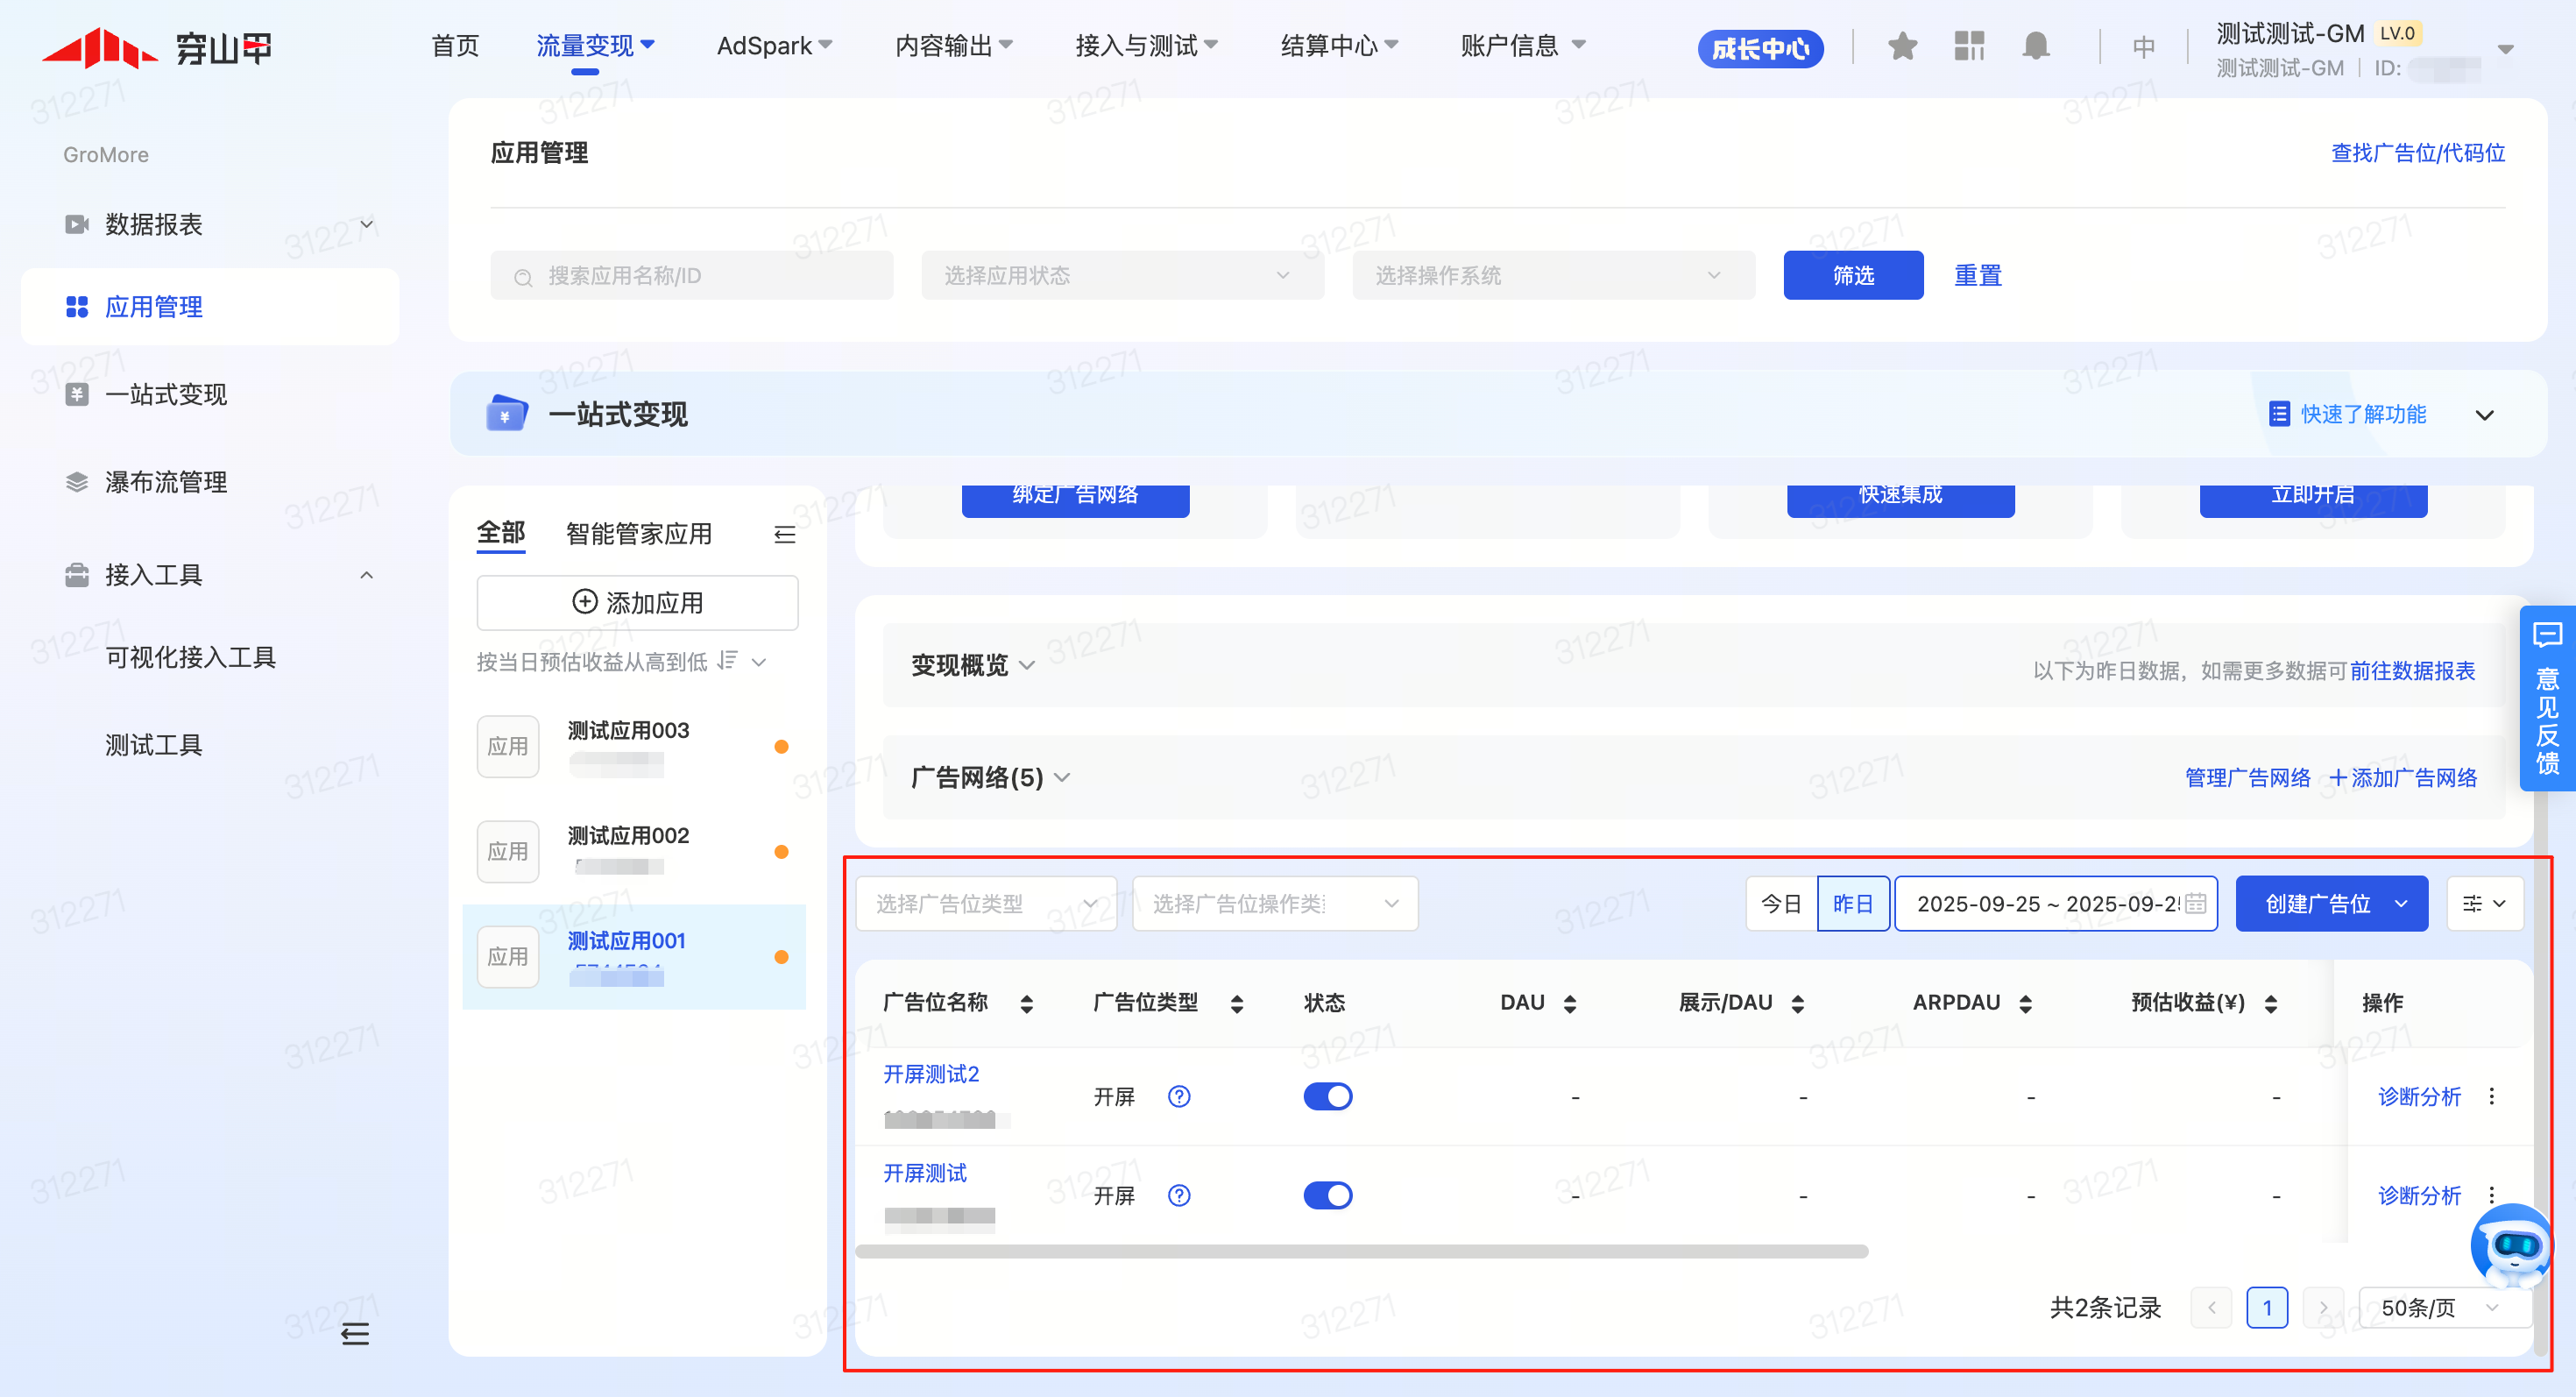Image resolution: width=2576 pixels, height=1397 pixels.
Task: Select the 今日 date option
Action: click(1781, 904)
